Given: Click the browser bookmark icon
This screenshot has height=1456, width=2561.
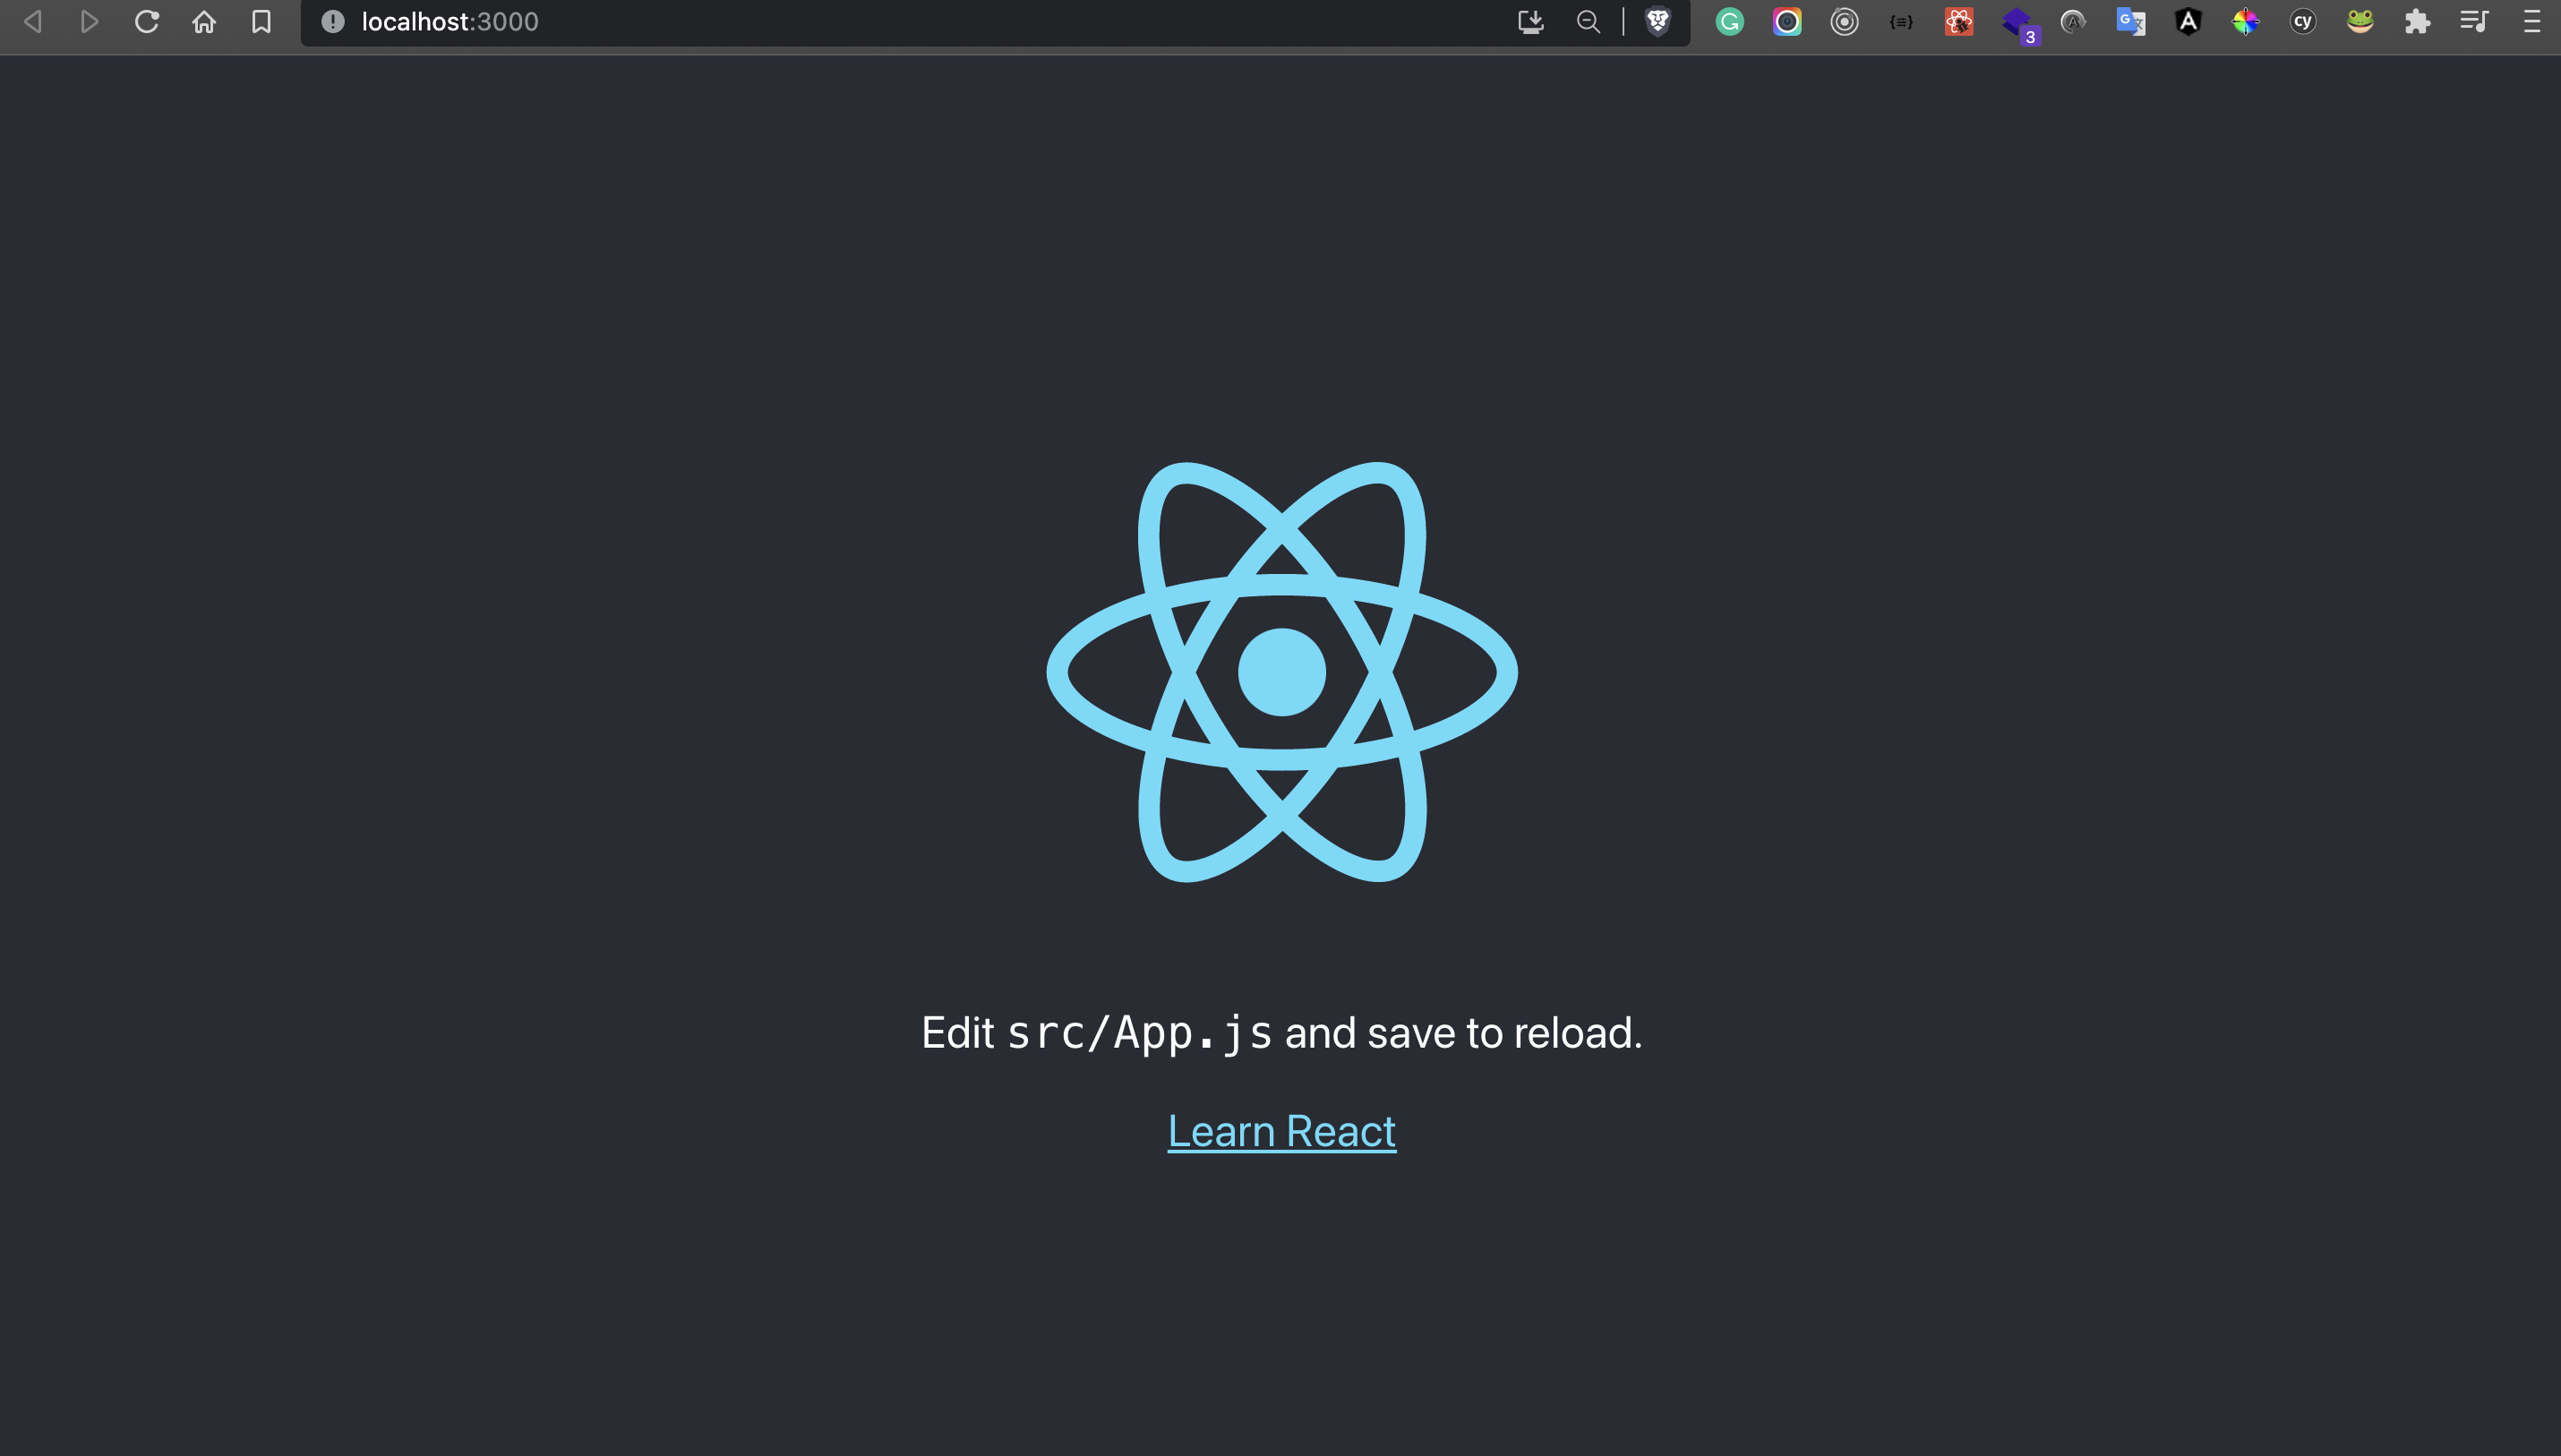Looking at the screenshot, I should (x=264, y=21).
